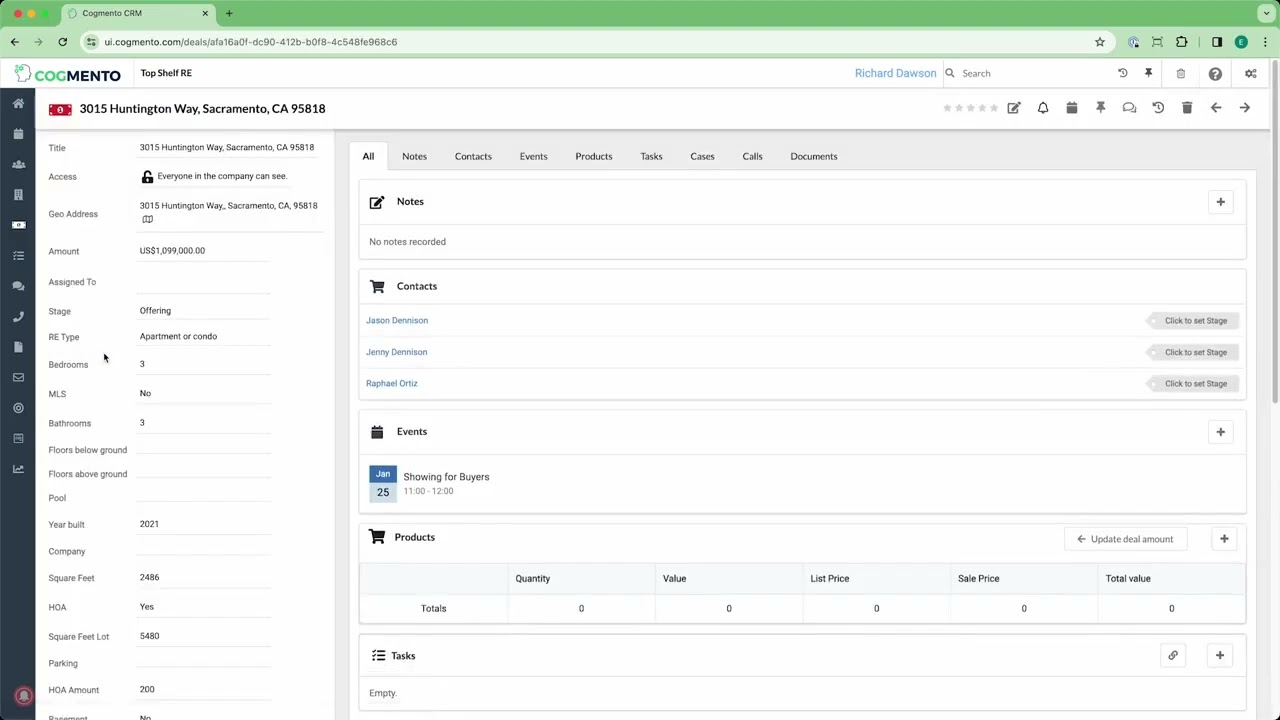Open the comments bubble icon in deal toolbar
1280x720 pixels.
coord(1129,108)
